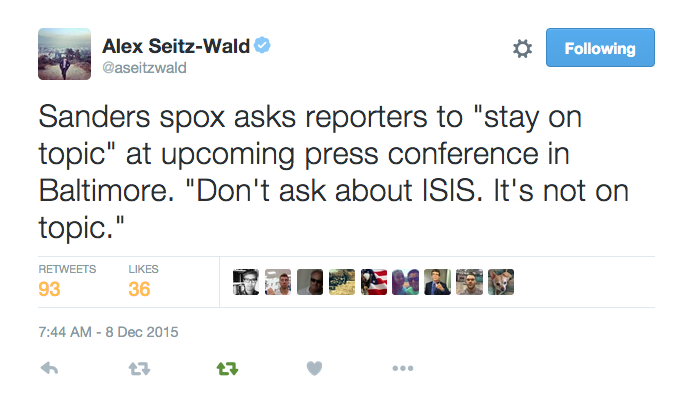Viewport: 693px width, 407px height.
Task: Open the @aseitzwald handle link
Action: coord(145,68)
